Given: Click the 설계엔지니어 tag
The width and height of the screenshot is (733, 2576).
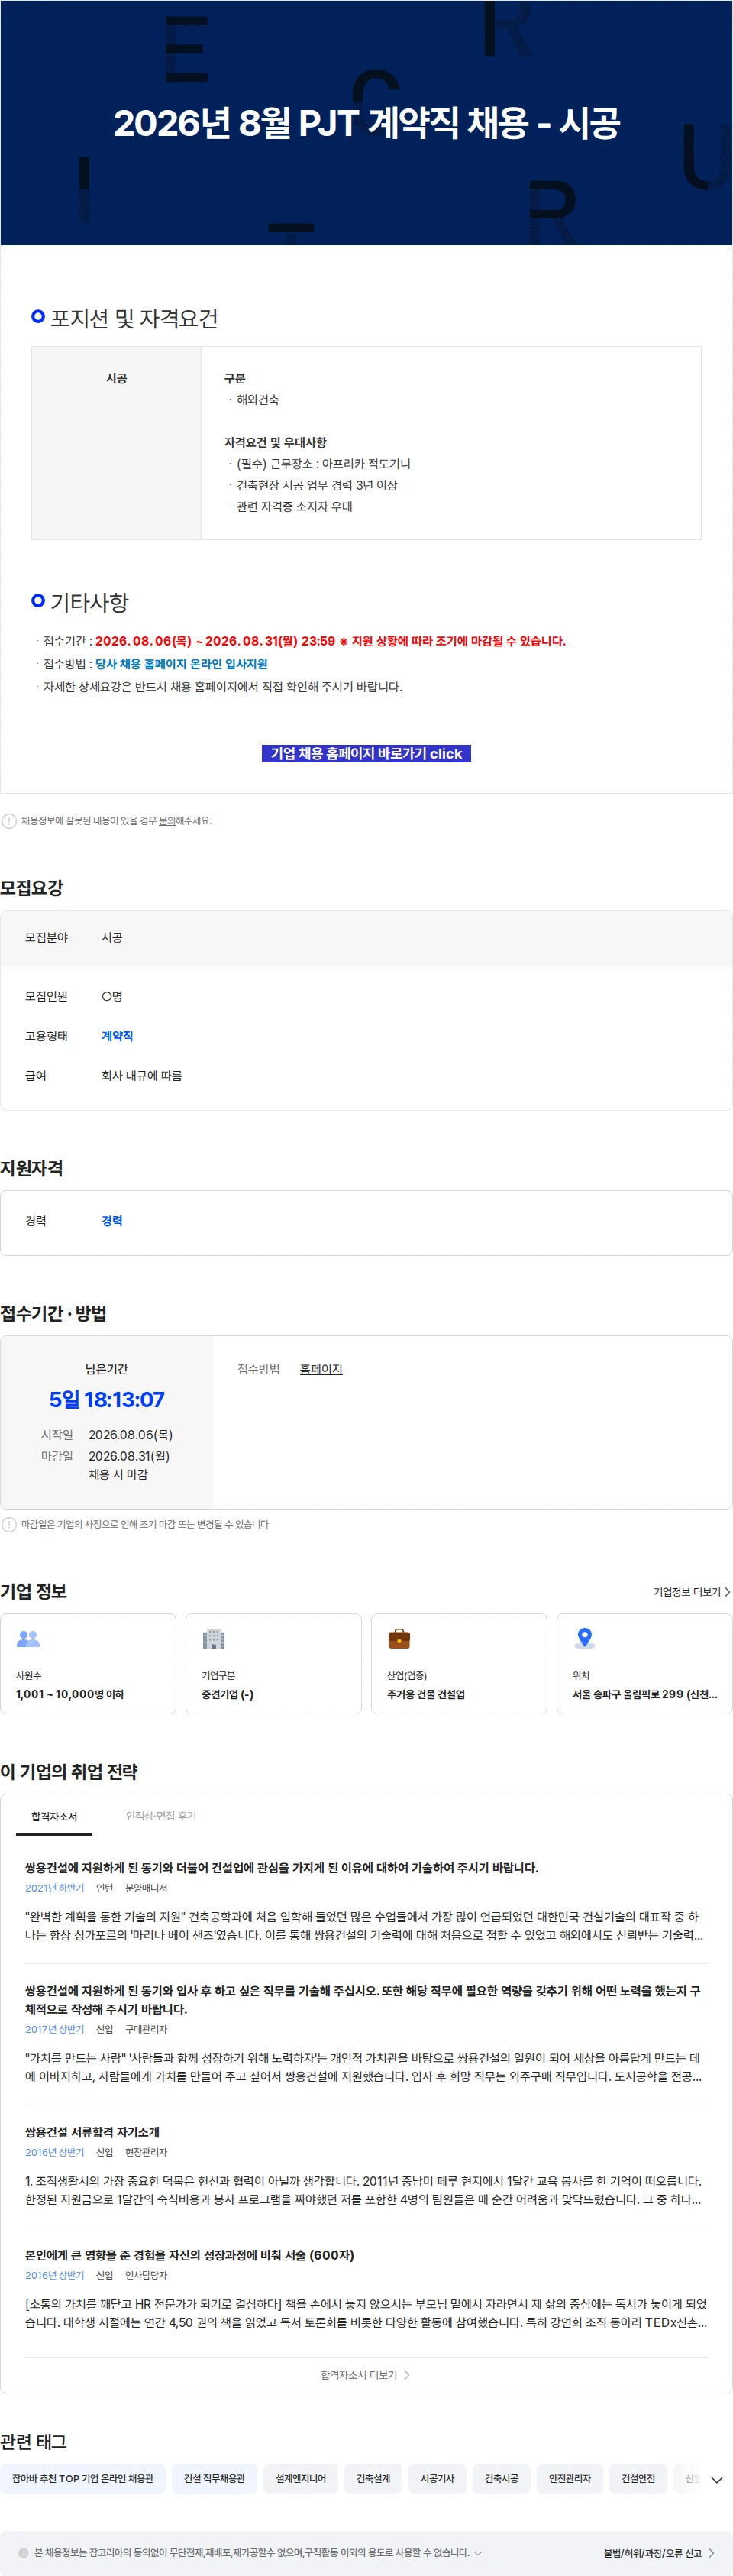Looking at the screenshot, I should pyautogui.click(x=301, y=2479).
